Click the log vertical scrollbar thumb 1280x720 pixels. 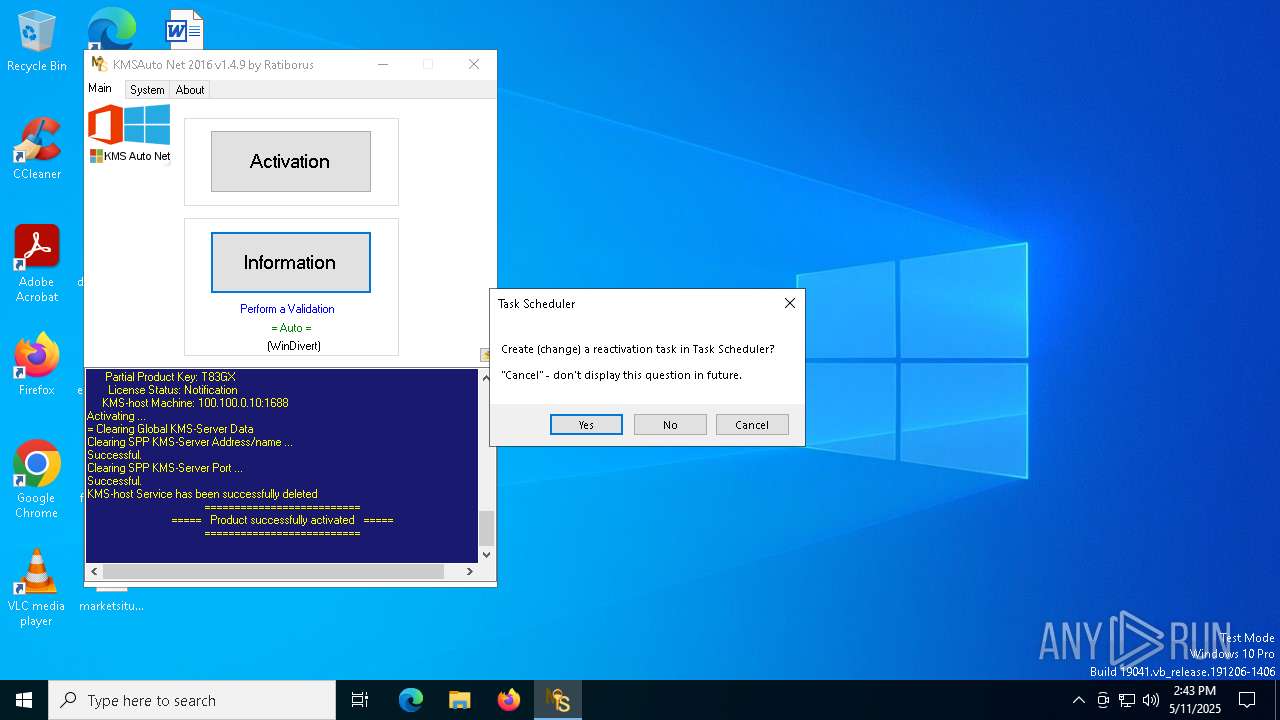pos(486,527)
